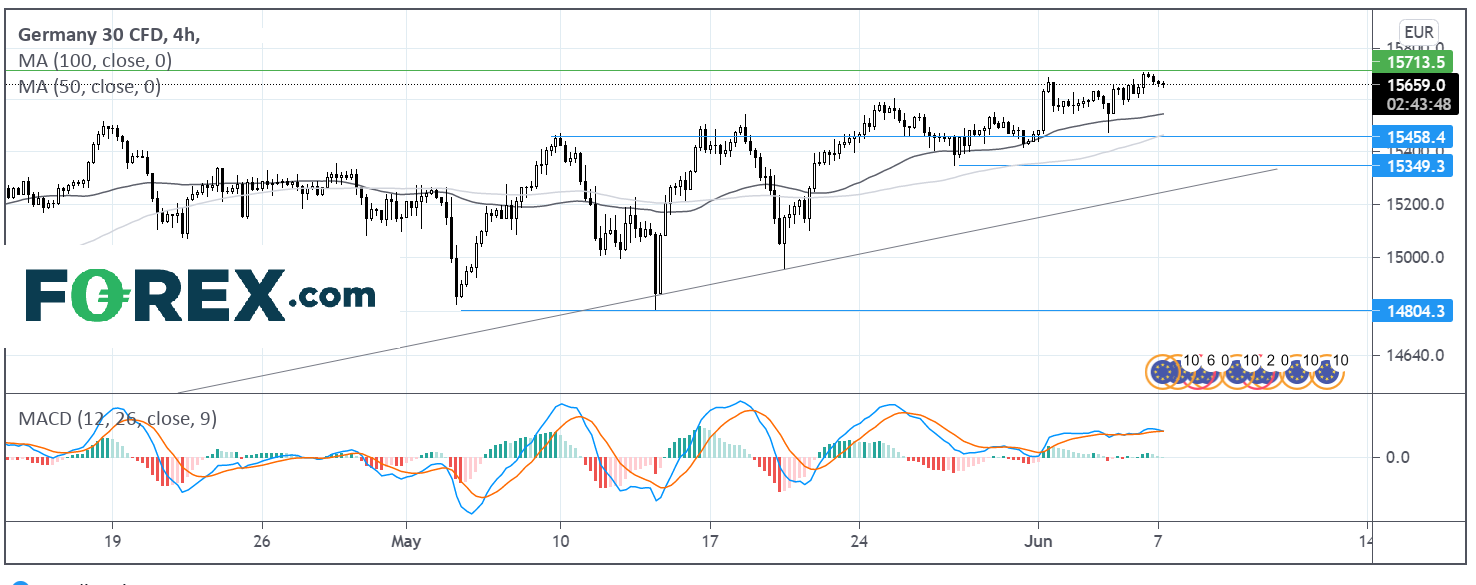Click the 26 date on time axis

click(261, 540)
